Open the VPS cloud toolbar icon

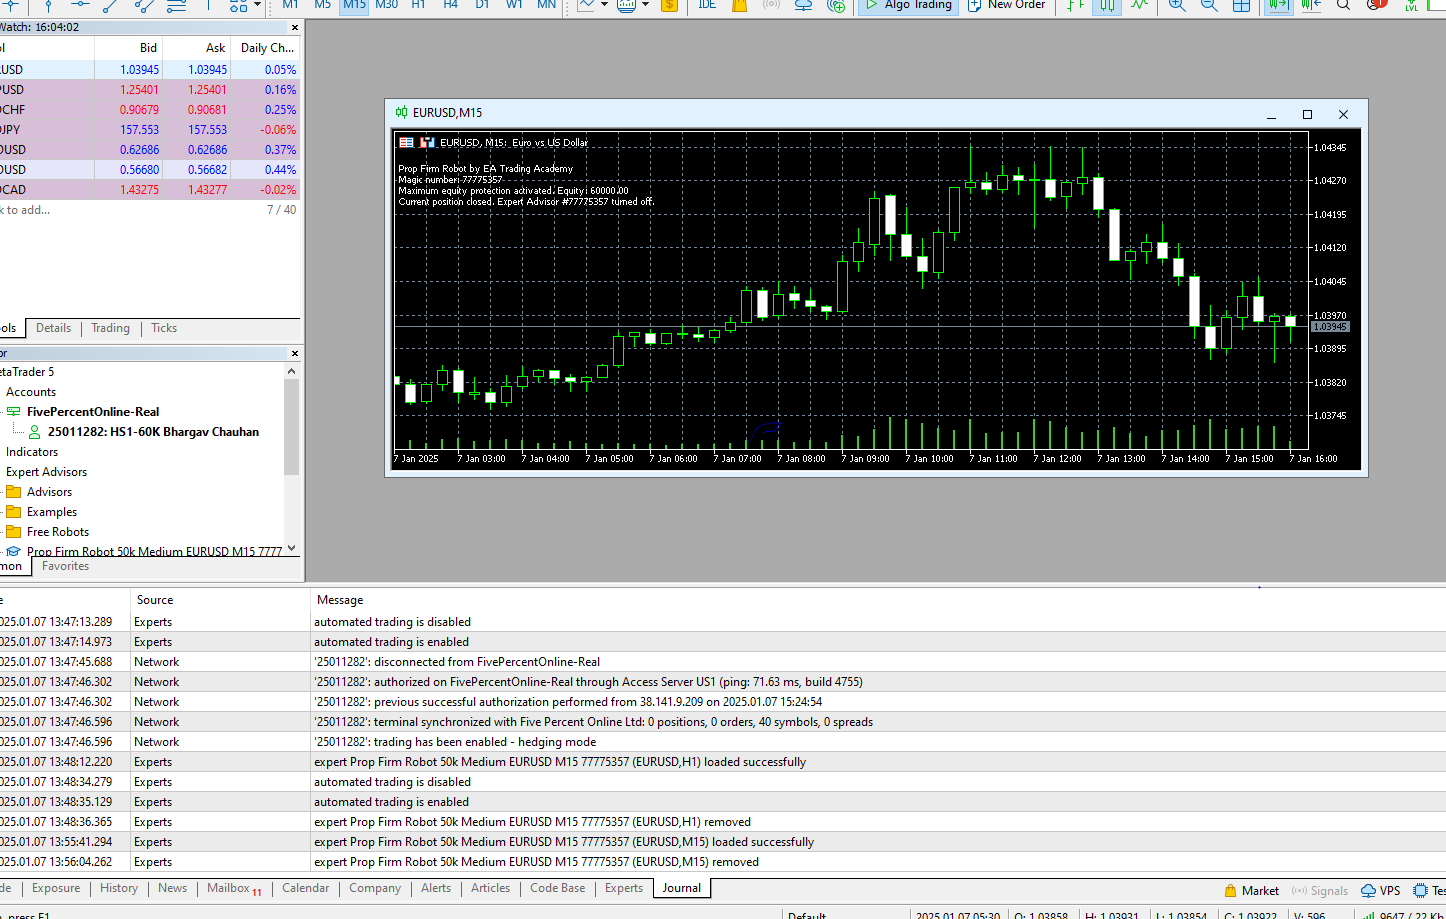tap(803, 5)
